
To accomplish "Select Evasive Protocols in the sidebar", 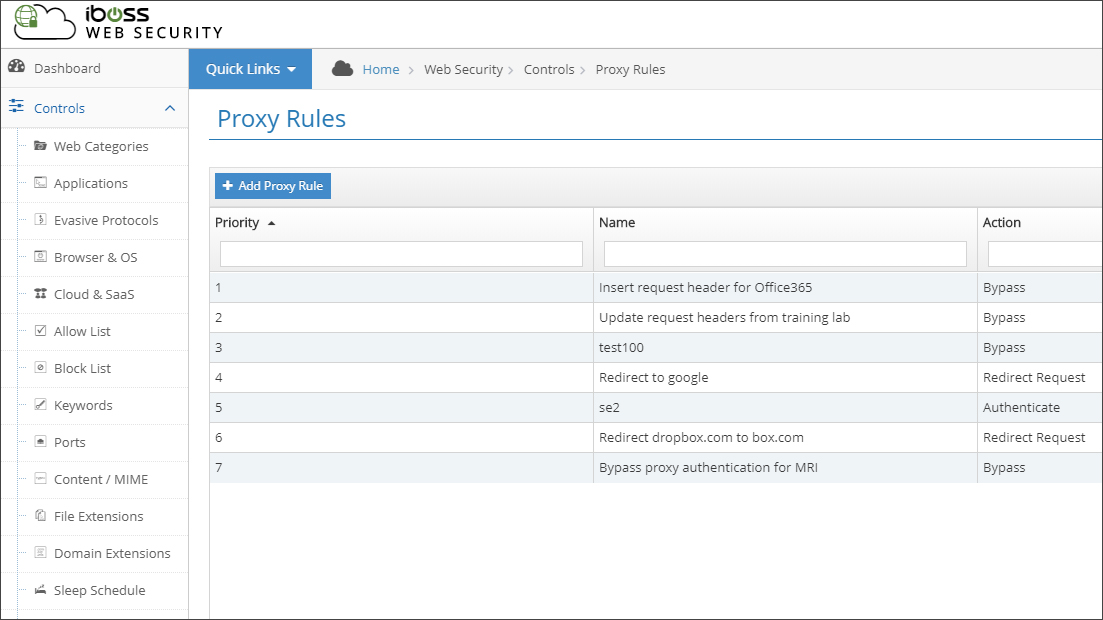I will coord(106,220).
